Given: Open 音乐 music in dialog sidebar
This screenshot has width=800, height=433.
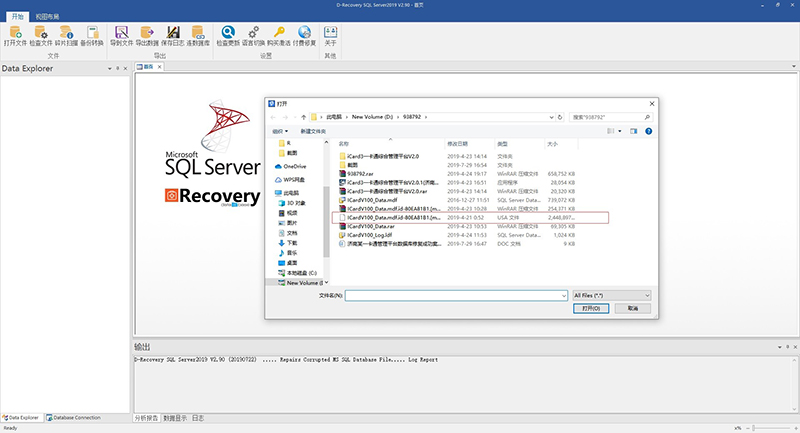Looking at the screenshot, I should pos(288,253).
